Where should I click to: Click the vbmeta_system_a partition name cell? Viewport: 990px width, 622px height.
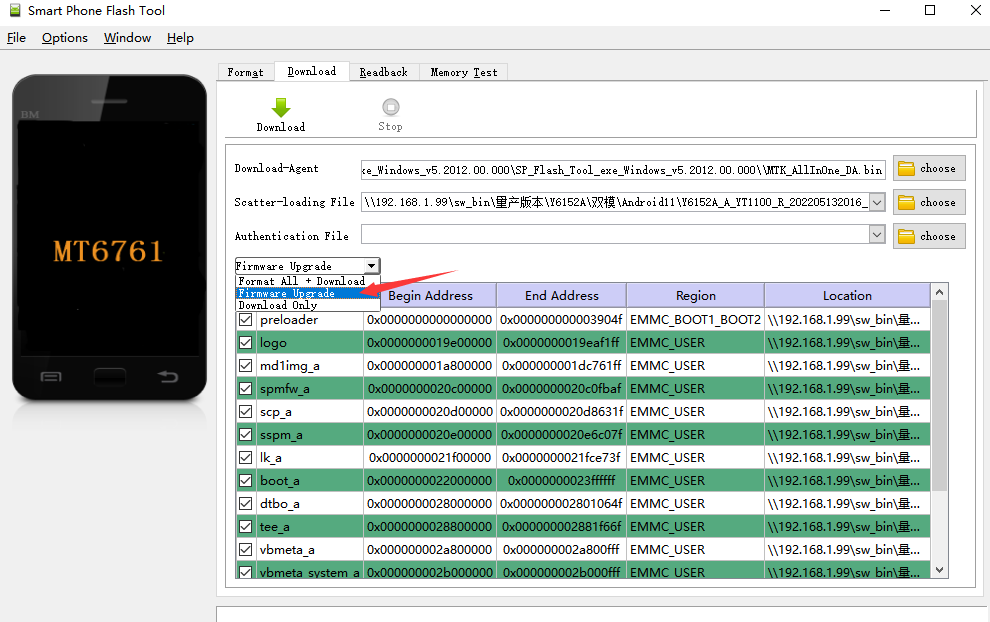click(x=309, y=571)
